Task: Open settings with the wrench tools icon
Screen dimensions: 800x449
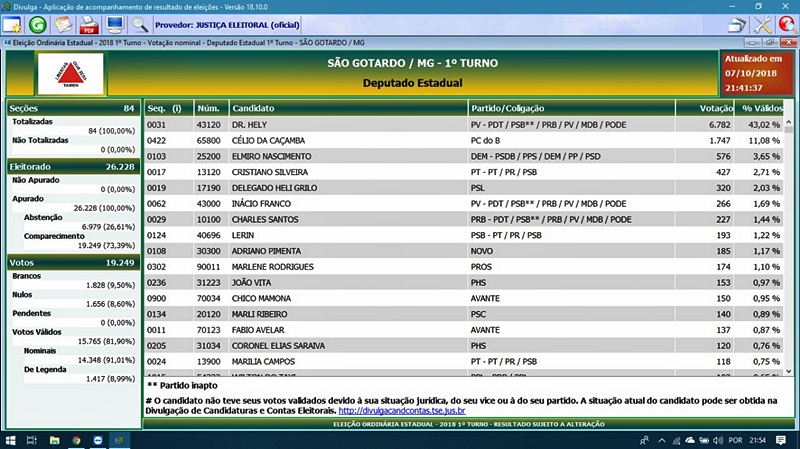Action: click(762, 25)
